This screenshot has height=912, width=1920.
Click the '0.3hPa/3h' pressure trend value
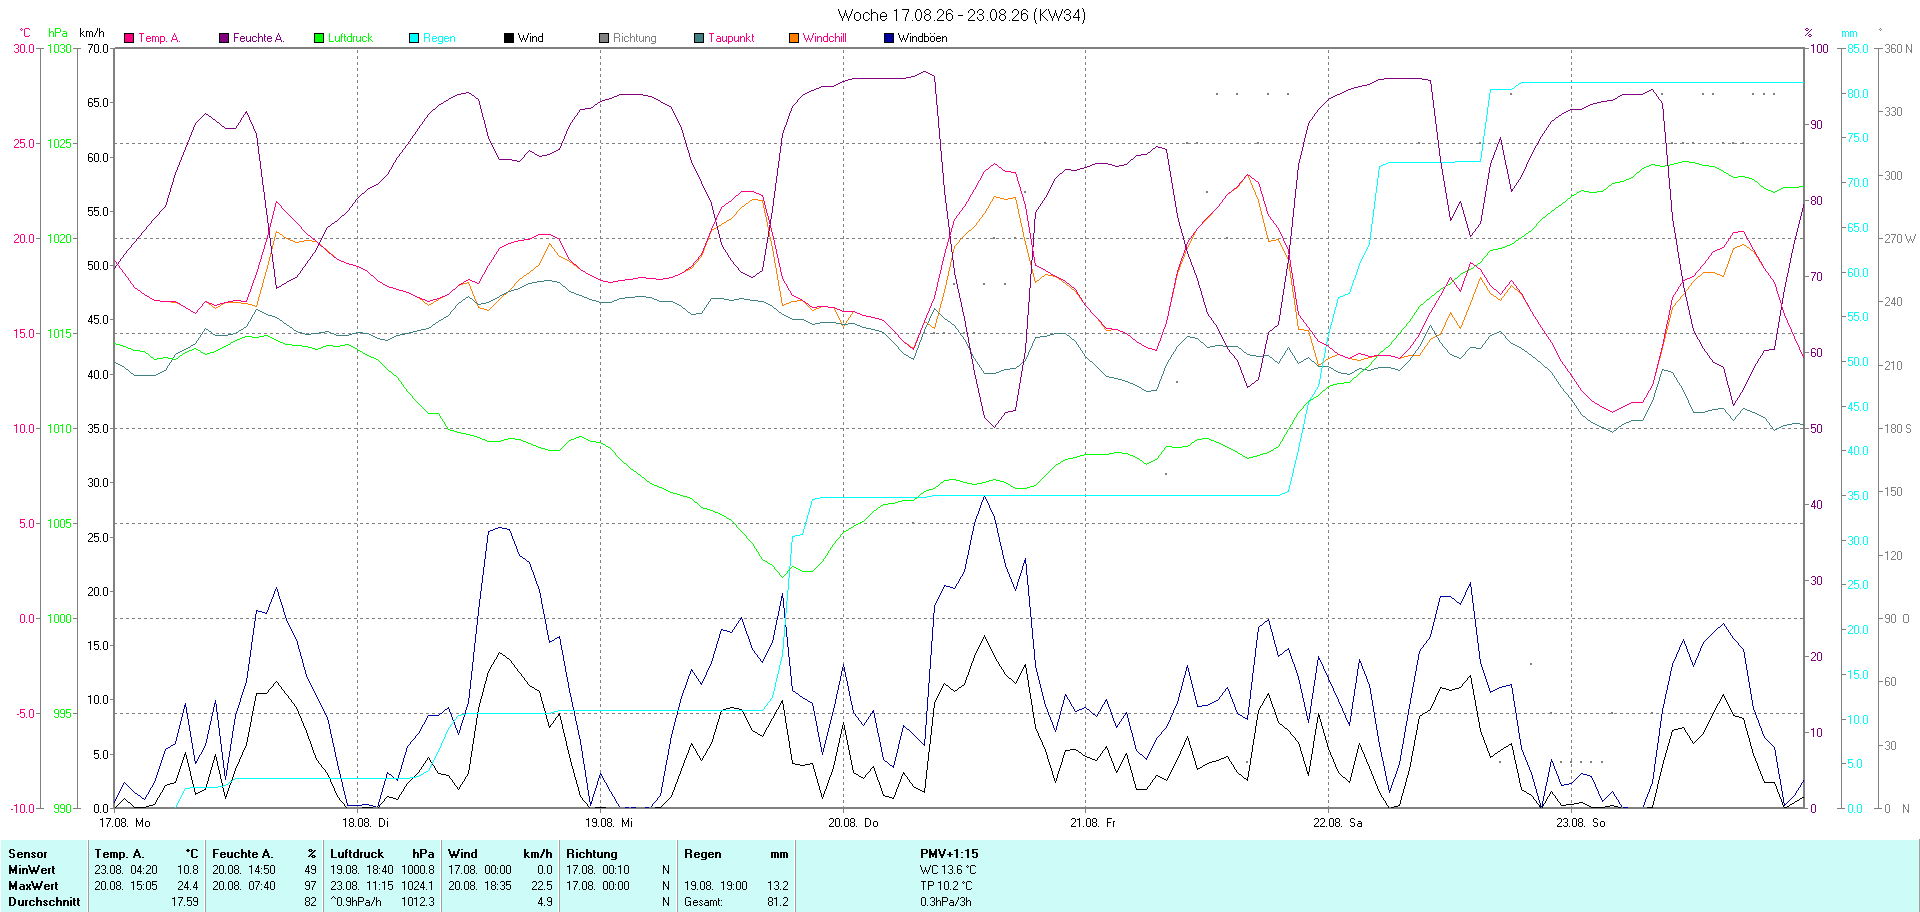coord(946,902)
